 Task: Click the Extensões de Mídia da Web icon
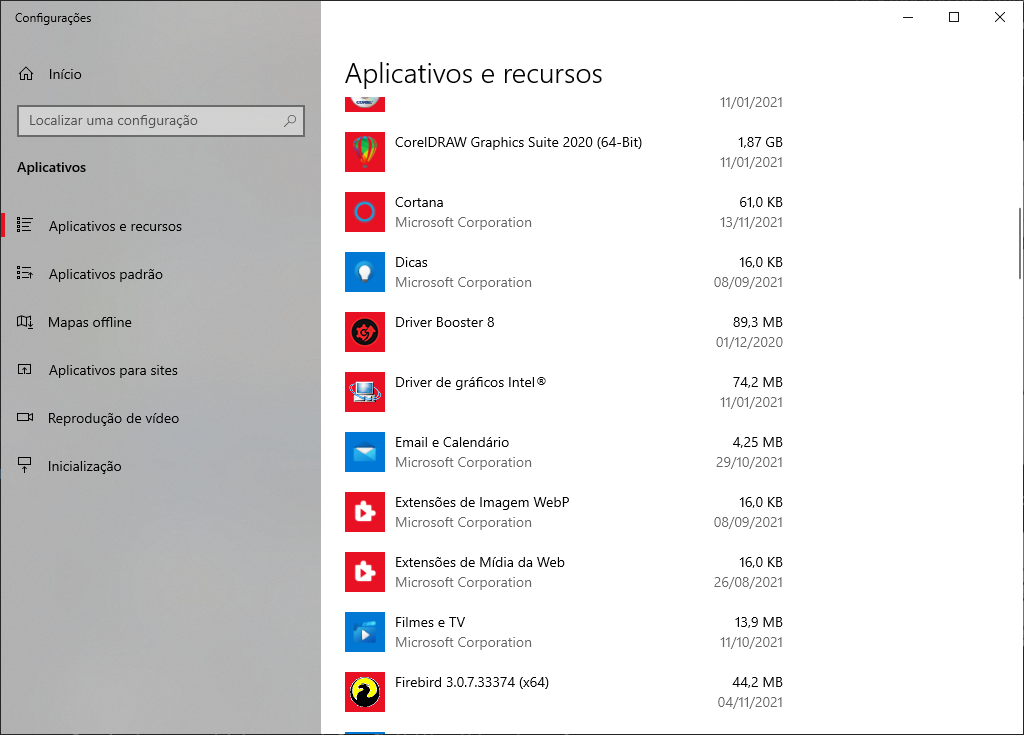(x=364, y=572)
